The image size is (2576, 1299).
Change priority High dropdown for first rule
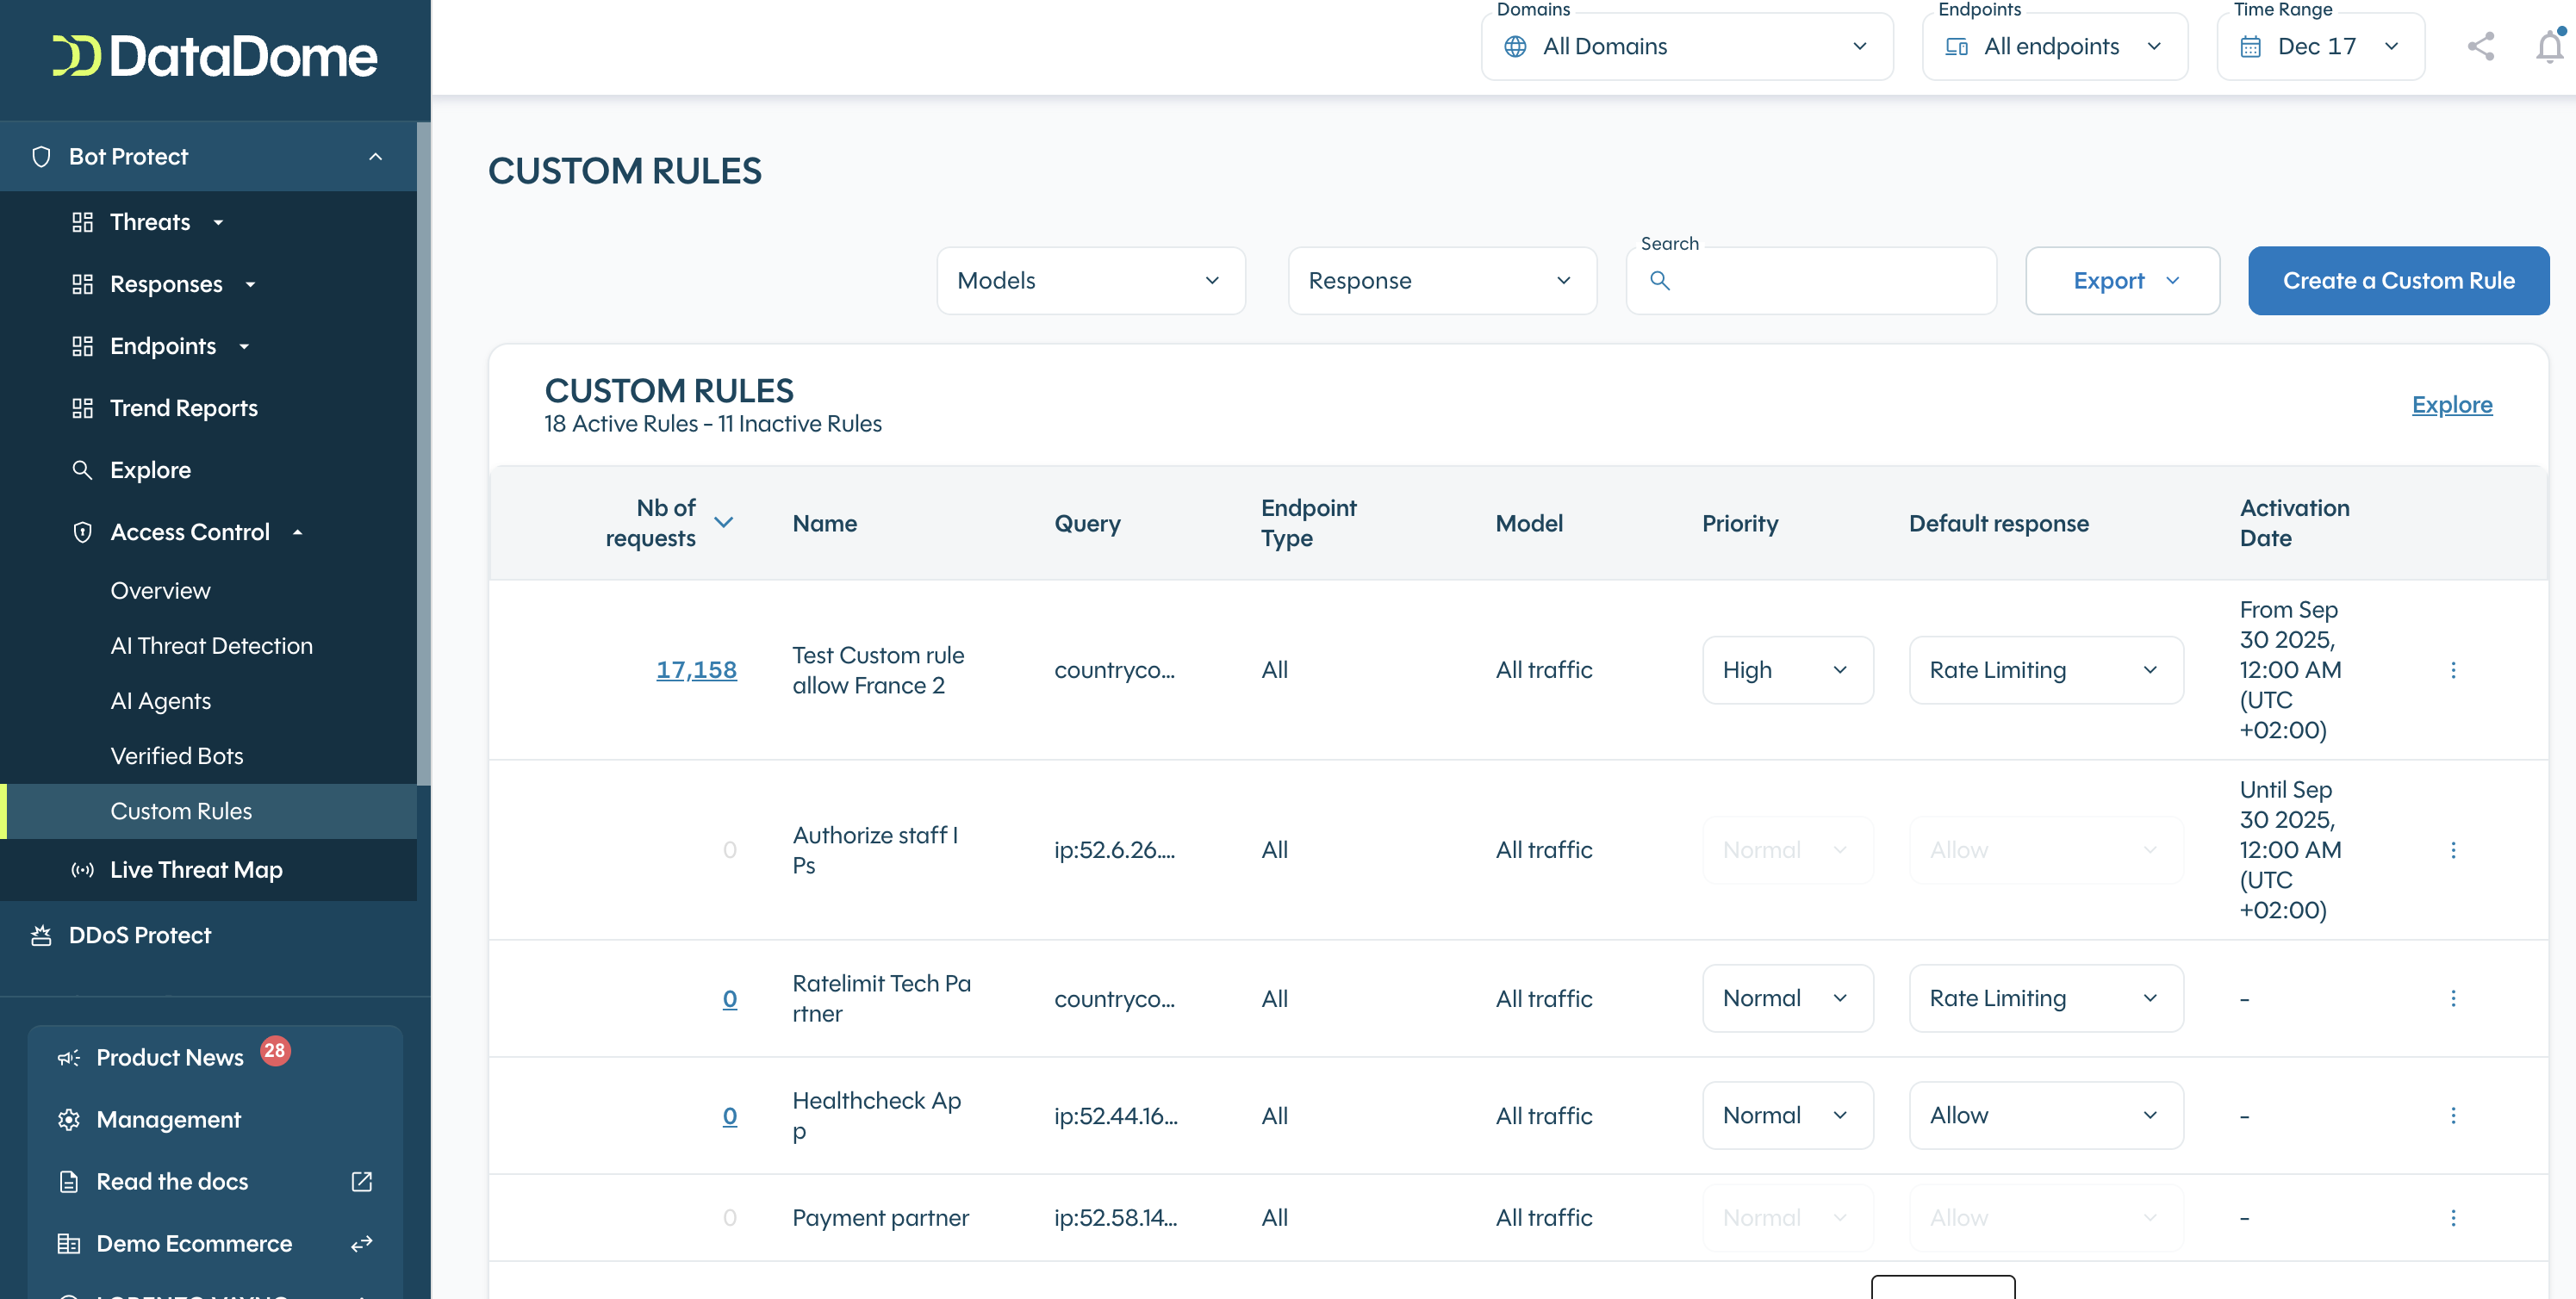[1787, 670]
